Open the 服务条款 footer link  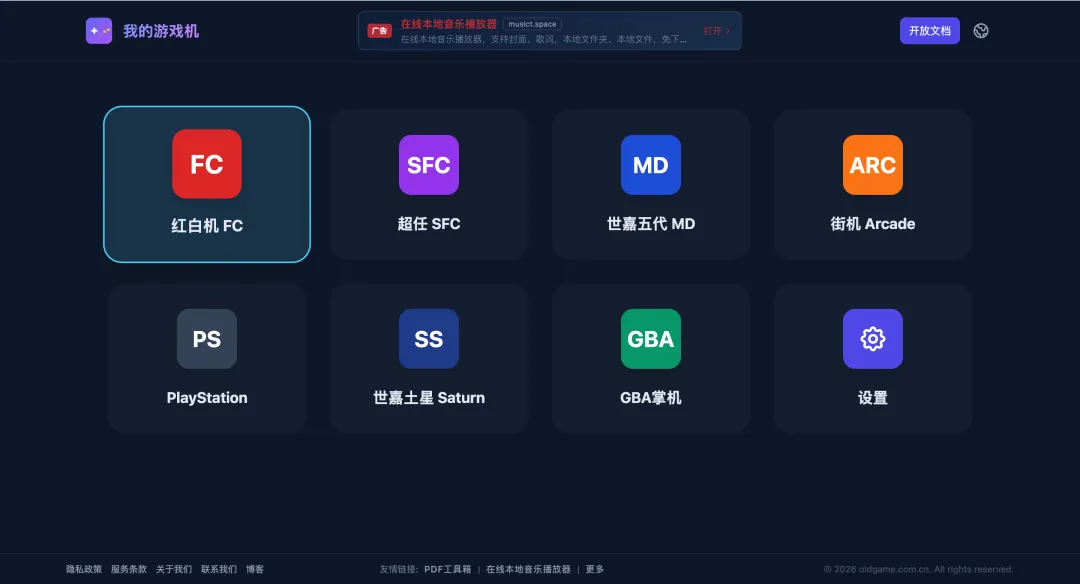pyautogui.click(x=129, y=570)
